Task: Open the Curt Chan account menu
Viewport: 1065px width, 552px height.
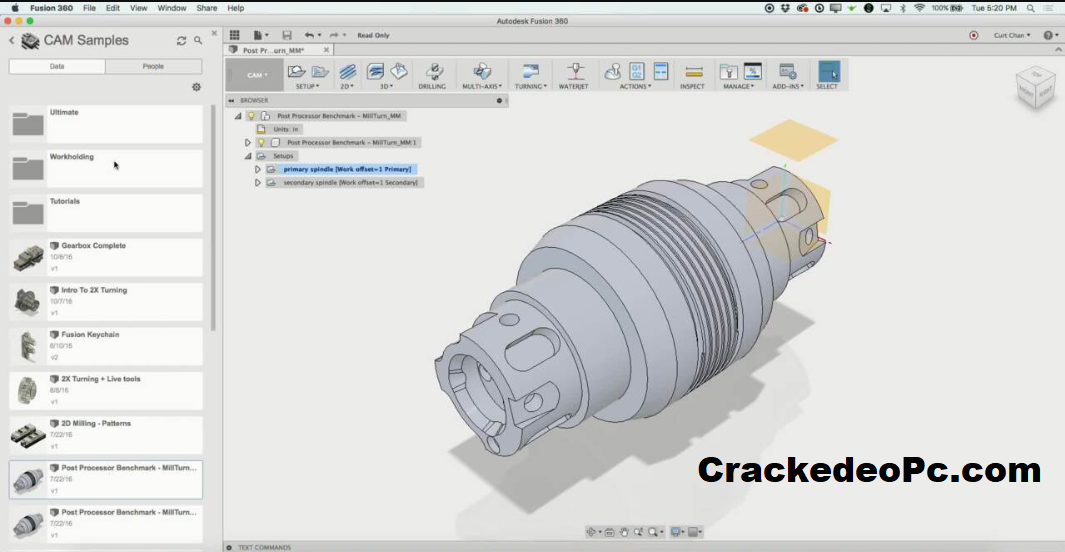Action: tap(1011, 35)
